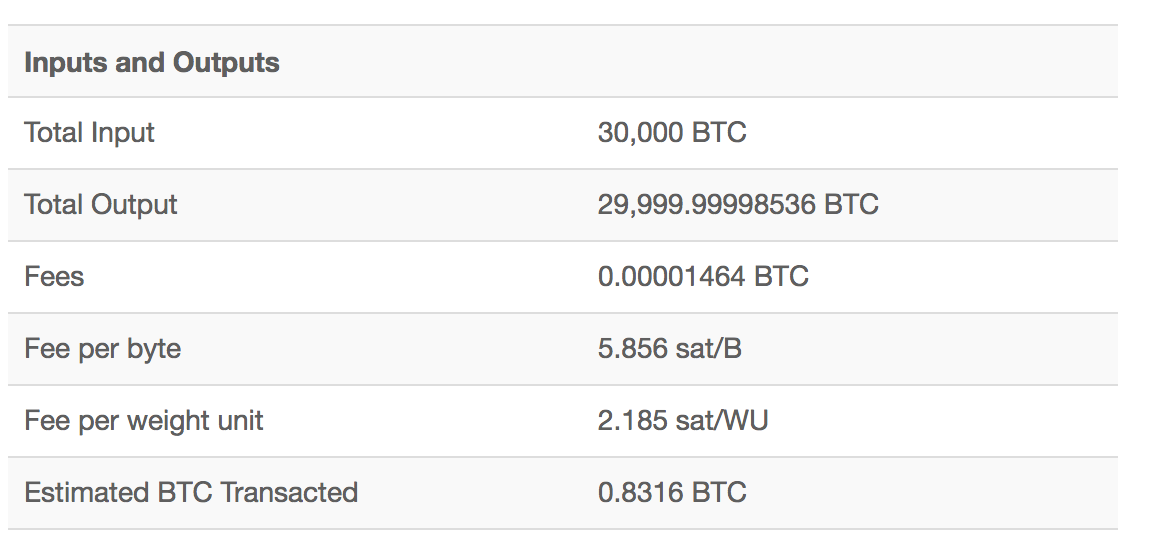The width and height of the screenshot is (1158, 538).
Task: Click the word Outputs in the header
Action: (x=226, y=62)
